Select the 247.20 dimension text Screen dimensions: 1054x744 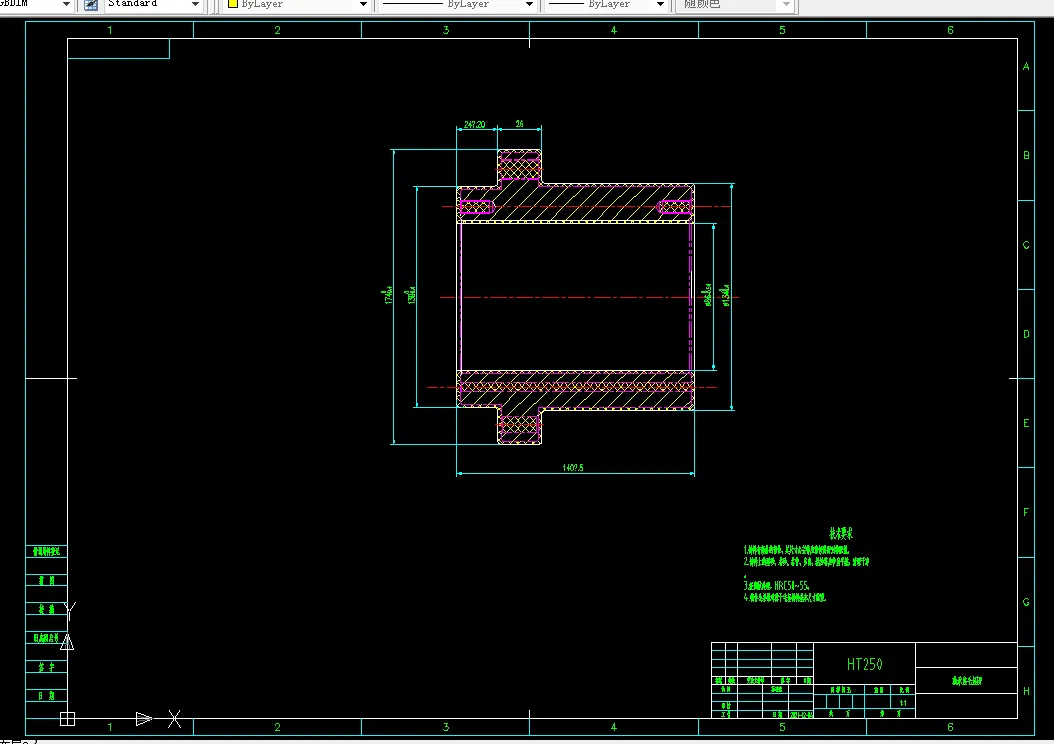(475, 124)
